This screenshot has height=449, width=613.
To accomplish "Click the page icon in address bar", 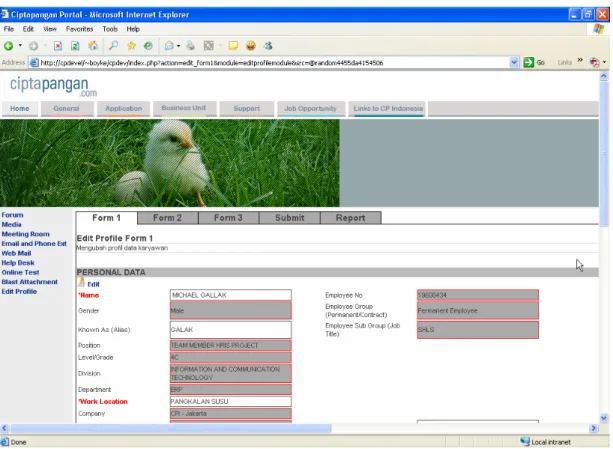I will [34, 63].
